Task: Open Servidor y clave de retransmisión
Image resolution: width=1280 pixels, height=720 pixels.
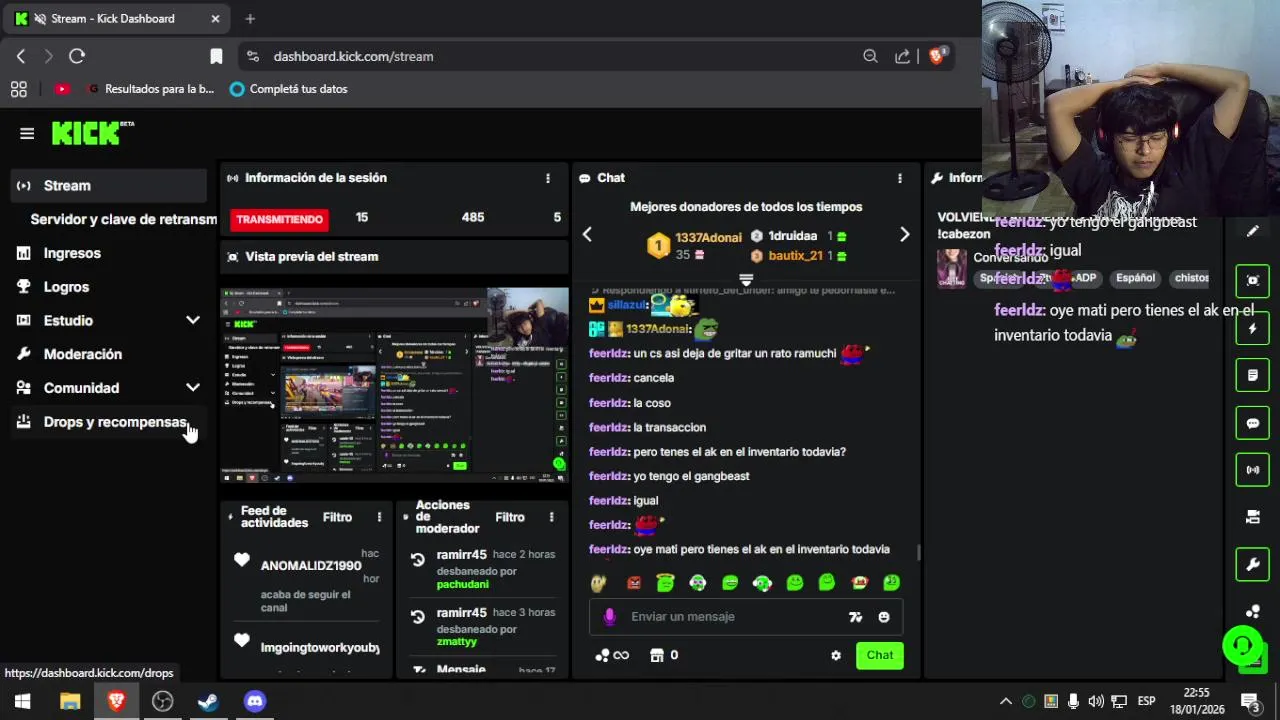Action: point(123,219)
